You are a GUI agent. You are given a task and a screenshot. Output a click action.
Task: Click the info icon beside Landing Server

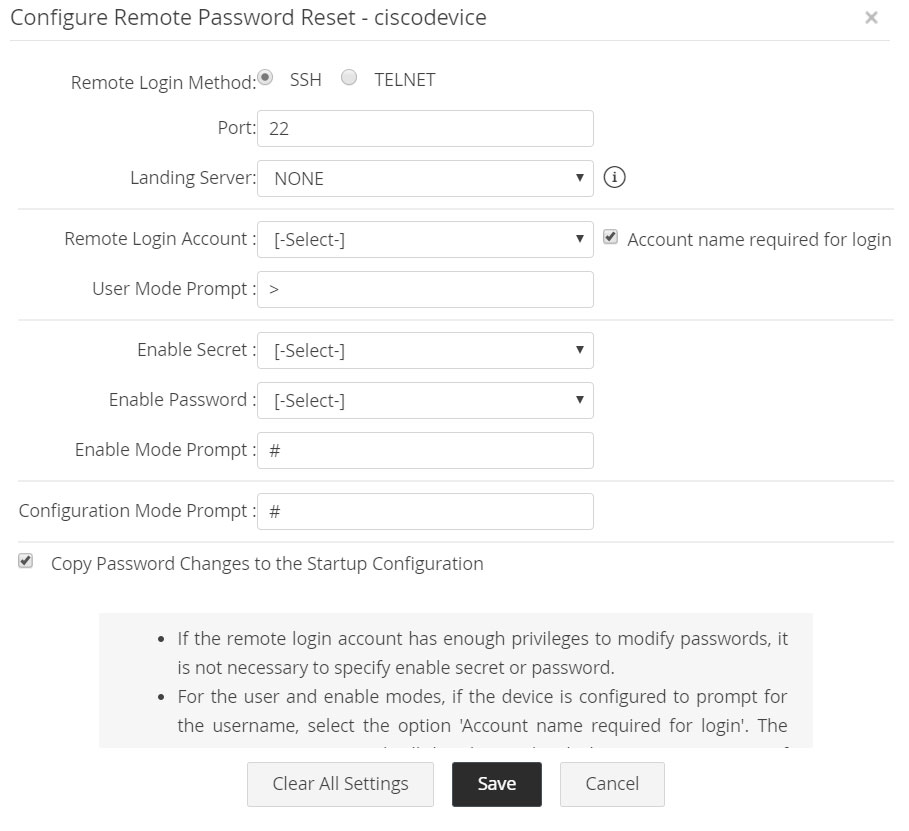click(x=616, y=177)
